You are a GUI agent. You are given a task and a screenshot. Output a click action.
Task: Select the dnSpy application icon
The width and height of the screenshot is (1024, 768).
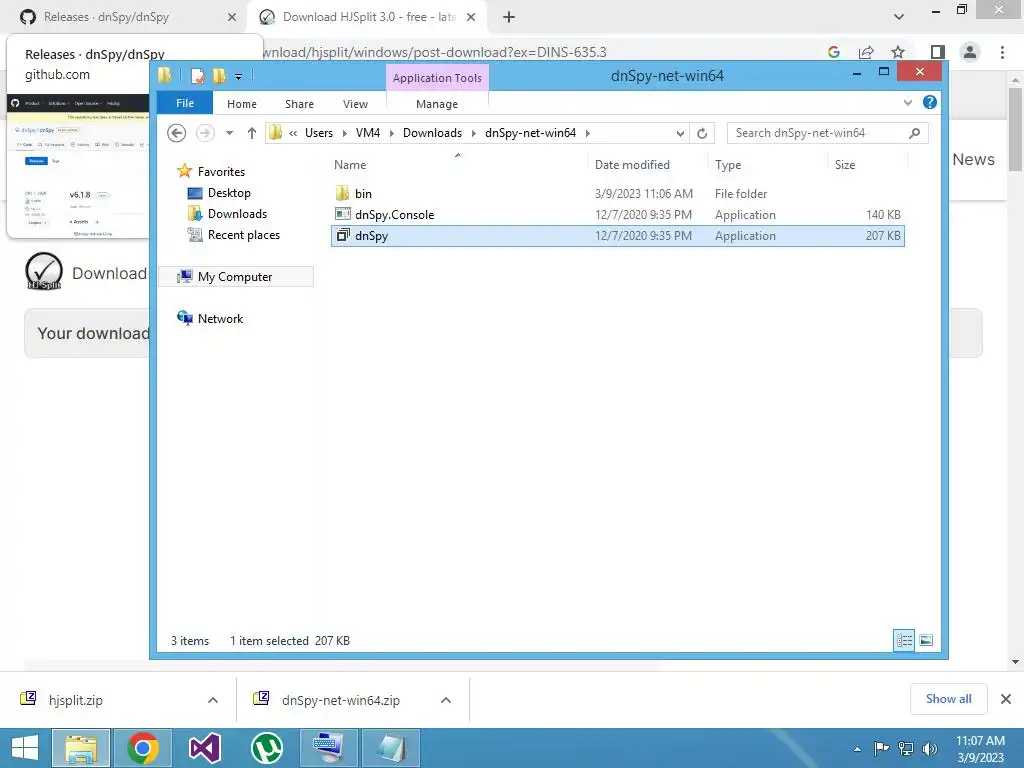343,235
